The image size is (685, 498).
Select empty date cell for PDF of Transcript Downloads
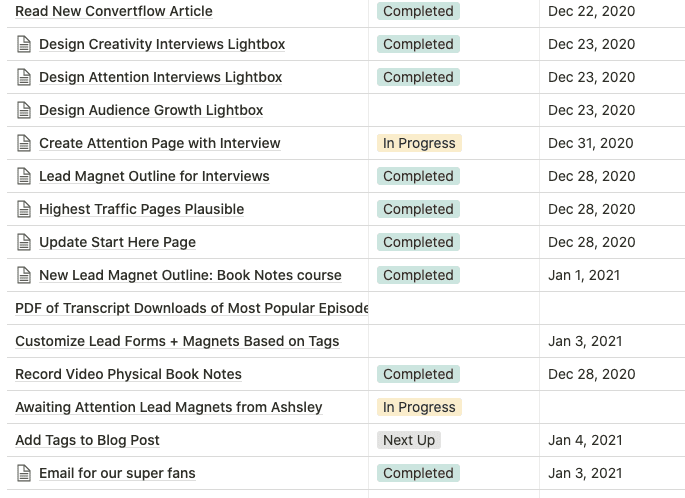pyautogui.click(x=612, y=308)
